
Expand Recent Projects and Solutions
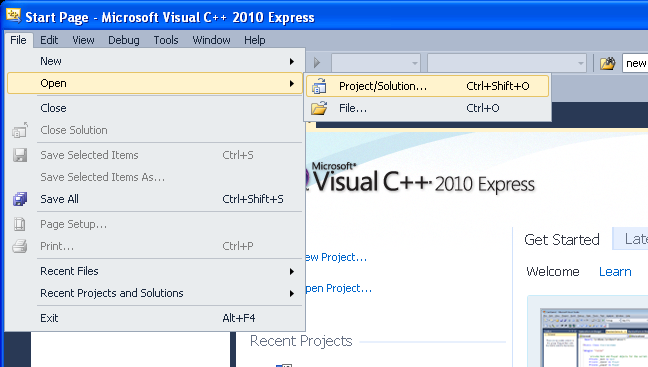[155, 293]
